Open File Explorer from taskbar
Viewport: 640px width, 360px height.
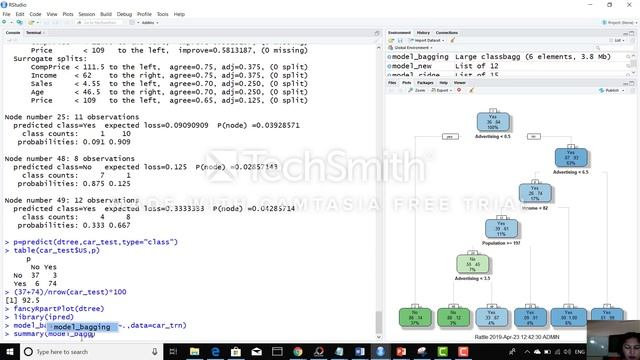point(195,352)
